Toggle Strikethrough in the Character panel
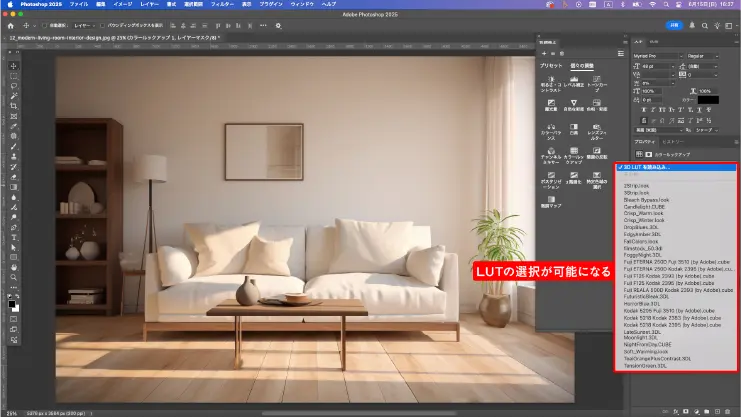The height and width of the screenshot is (418, 741). coord(708,110)
